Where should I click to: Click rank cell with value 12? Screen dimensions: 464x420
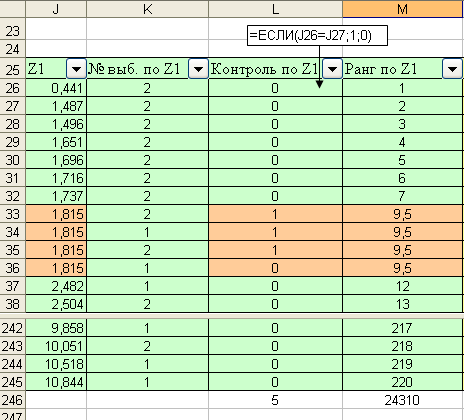(x=403, y=286)
